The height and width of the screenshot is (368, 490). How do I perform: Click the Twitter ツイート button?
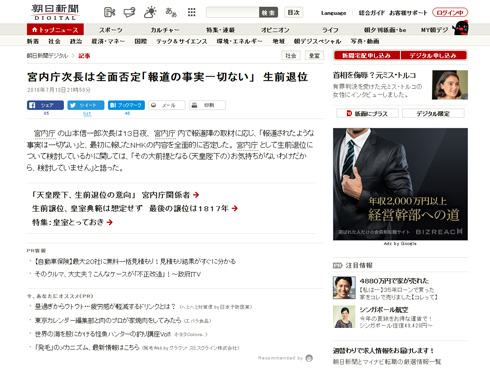coord(86,105)
